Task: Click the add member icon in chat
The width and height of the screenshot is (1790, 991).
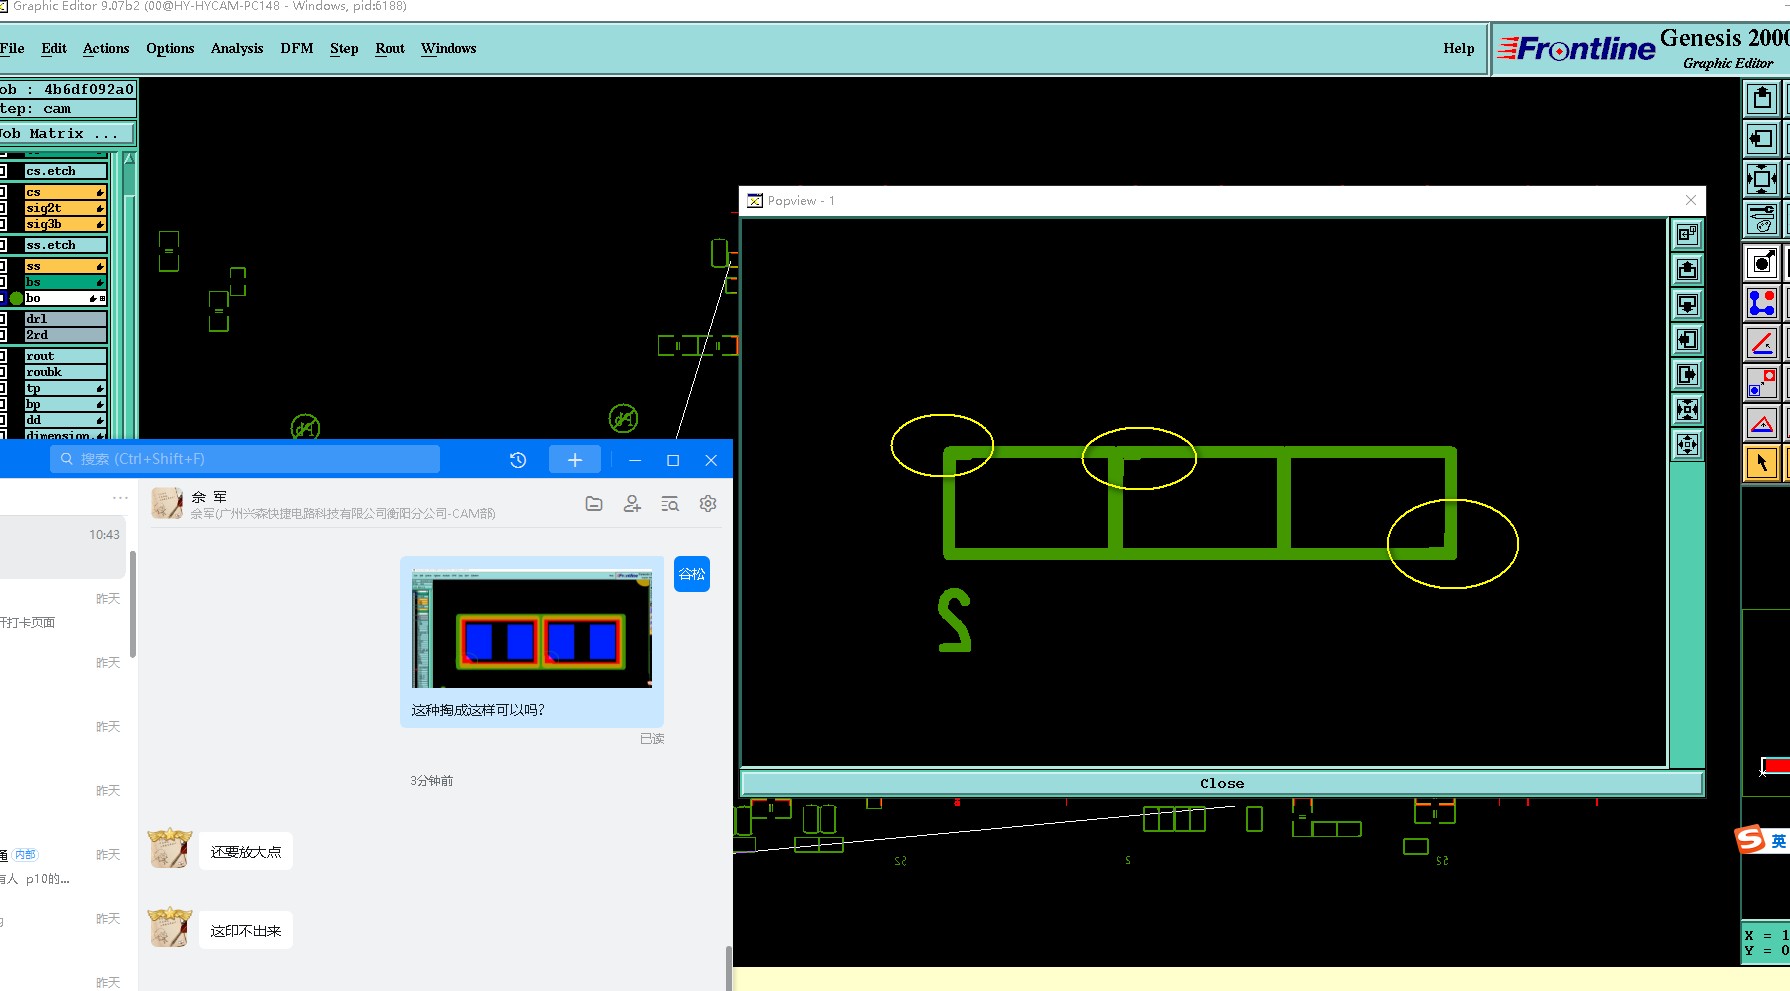Action: pyautogui.click(x=632, y=504)
